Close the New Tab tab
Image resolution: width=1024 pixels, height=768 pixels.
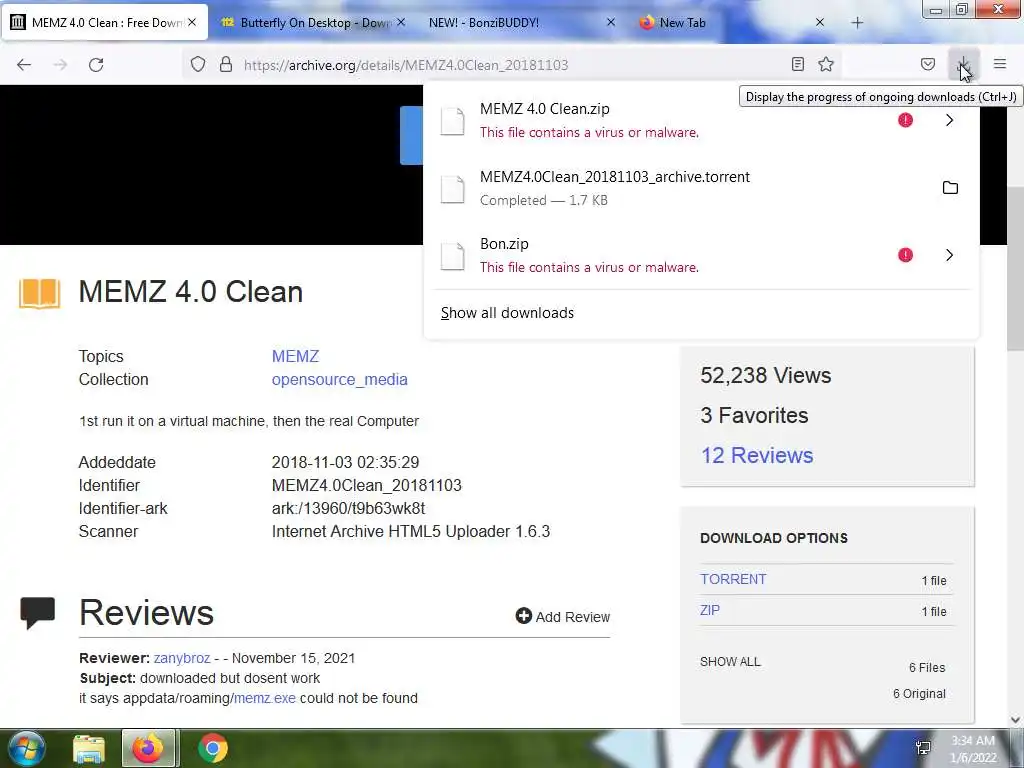click(820, 22)
